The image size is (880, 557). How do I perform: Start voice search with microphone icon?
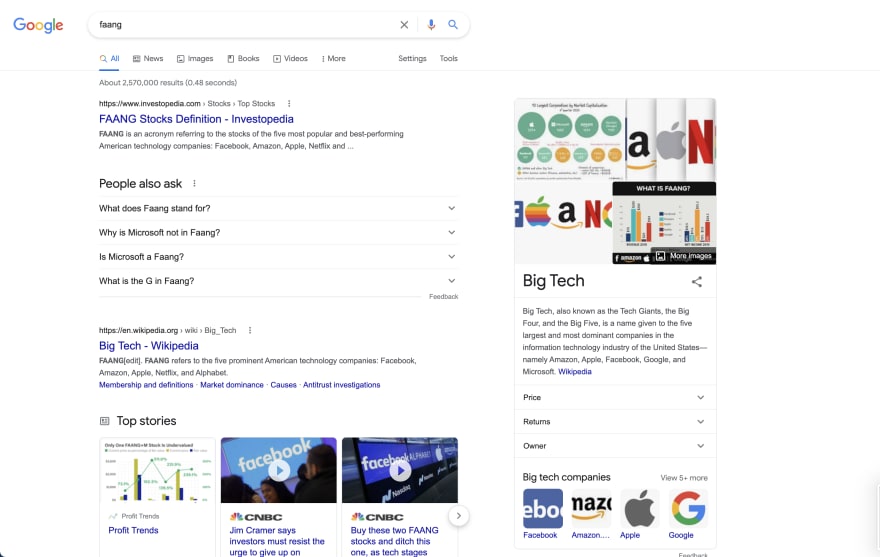(x=431, y=25)
